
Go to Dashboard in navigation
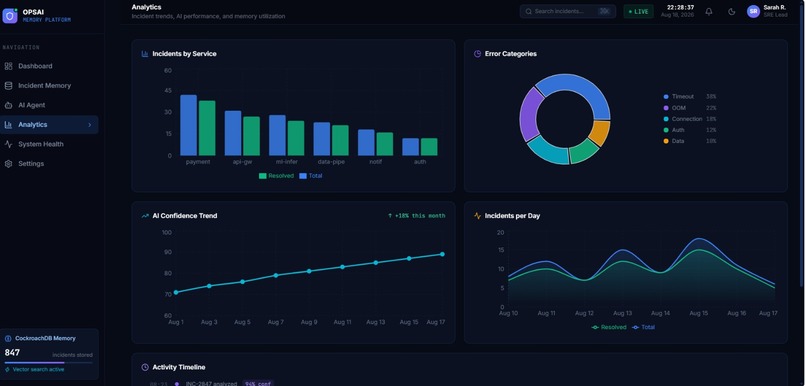(49, 66)
